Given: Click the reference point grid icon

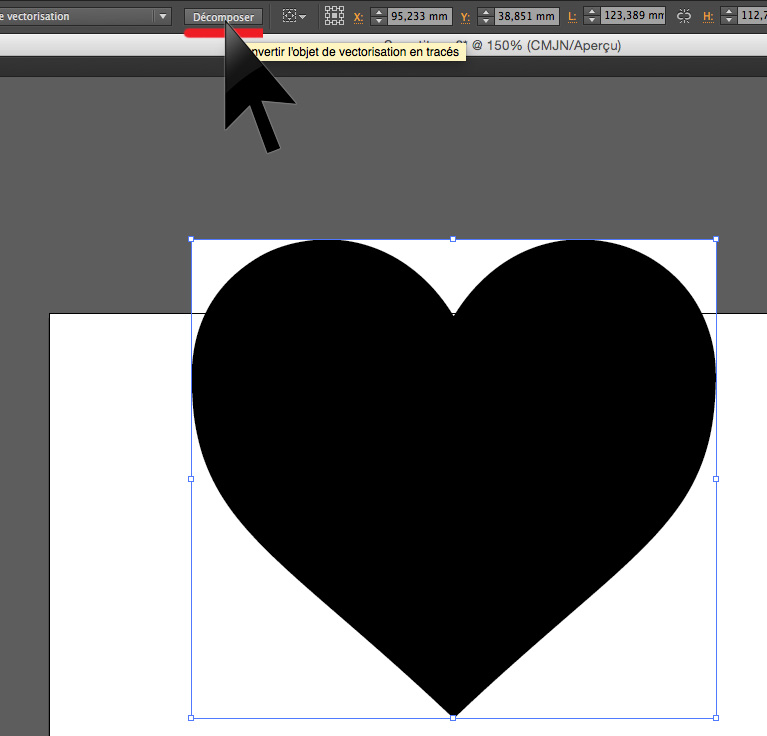Looking at the screenshot, I should (x=335, y=17).
